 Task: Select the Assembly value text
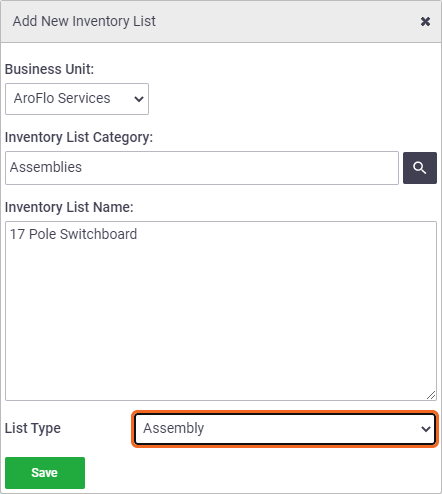174,428
